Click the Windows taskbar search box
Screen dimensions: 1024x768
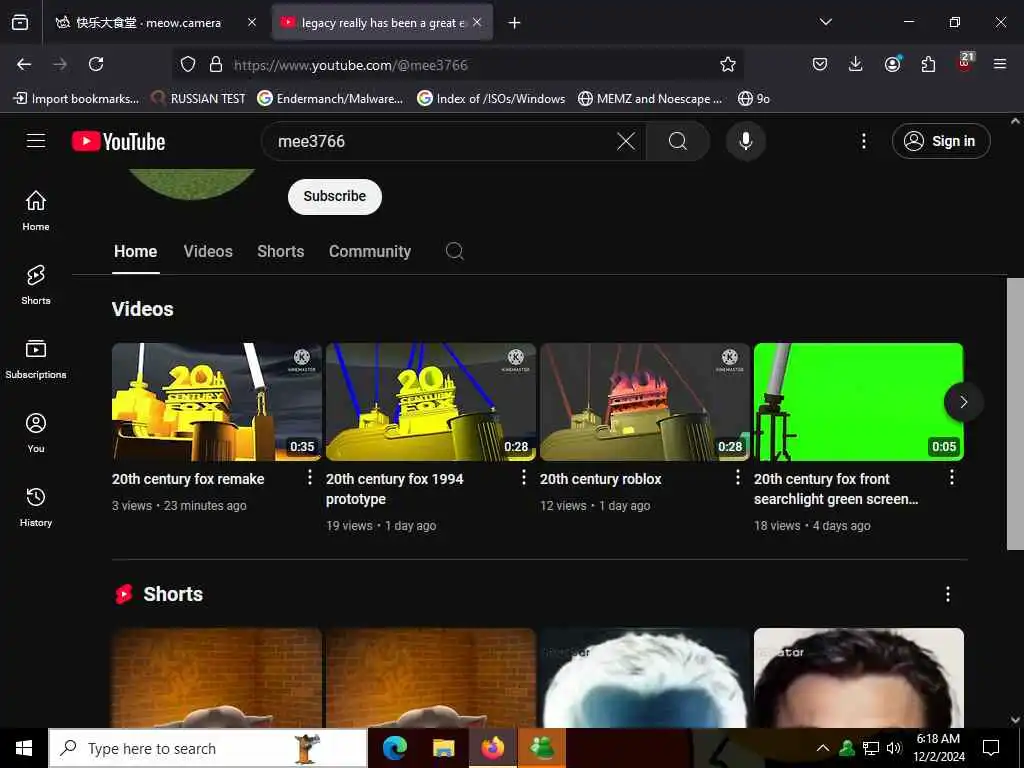point(208,748)
